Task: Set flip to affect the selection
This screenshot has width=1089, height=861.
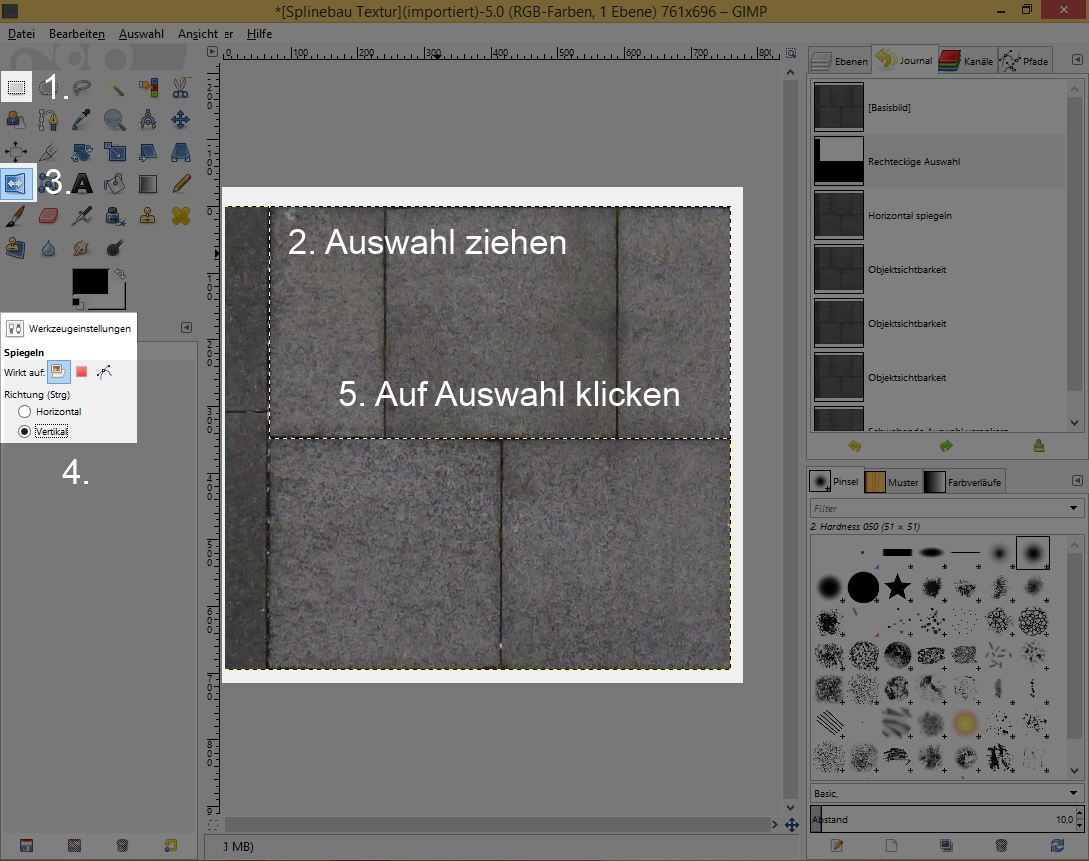Action: pos(82,372)
